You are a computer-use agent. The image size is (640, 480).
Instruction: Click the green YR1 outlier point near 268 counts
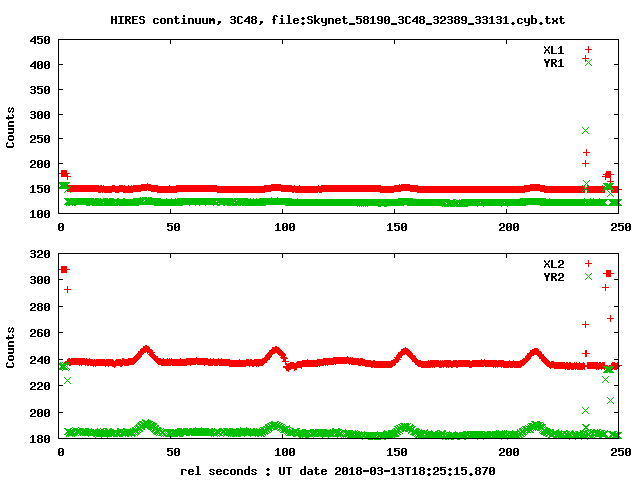(585, 131)
